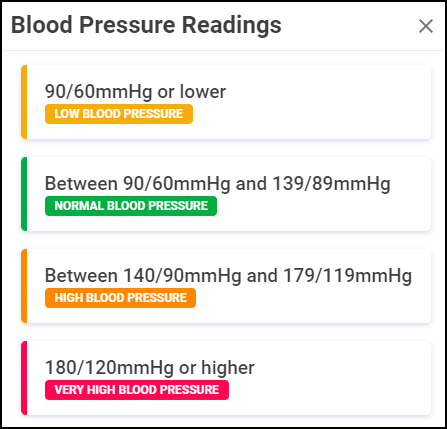Click the Normal Blood Pressure badge

pyautogui.click(x=131, y=206)
